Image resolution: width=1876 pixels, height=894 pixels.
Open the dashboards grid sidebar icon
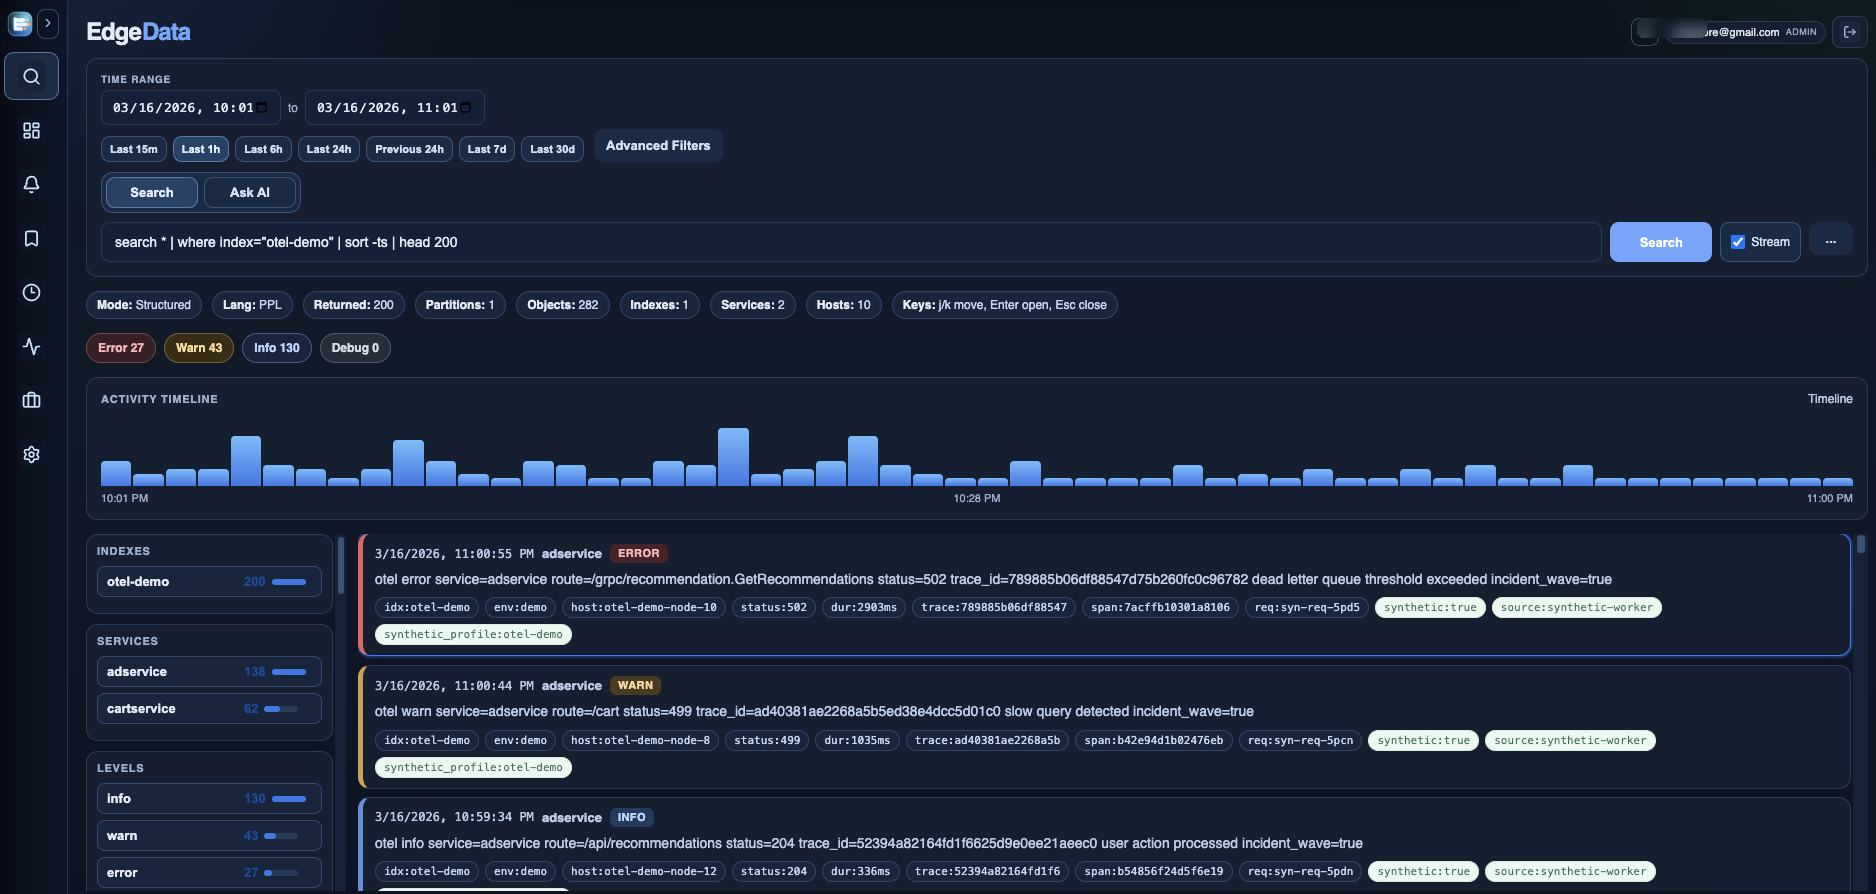click(x=32, y=131)
